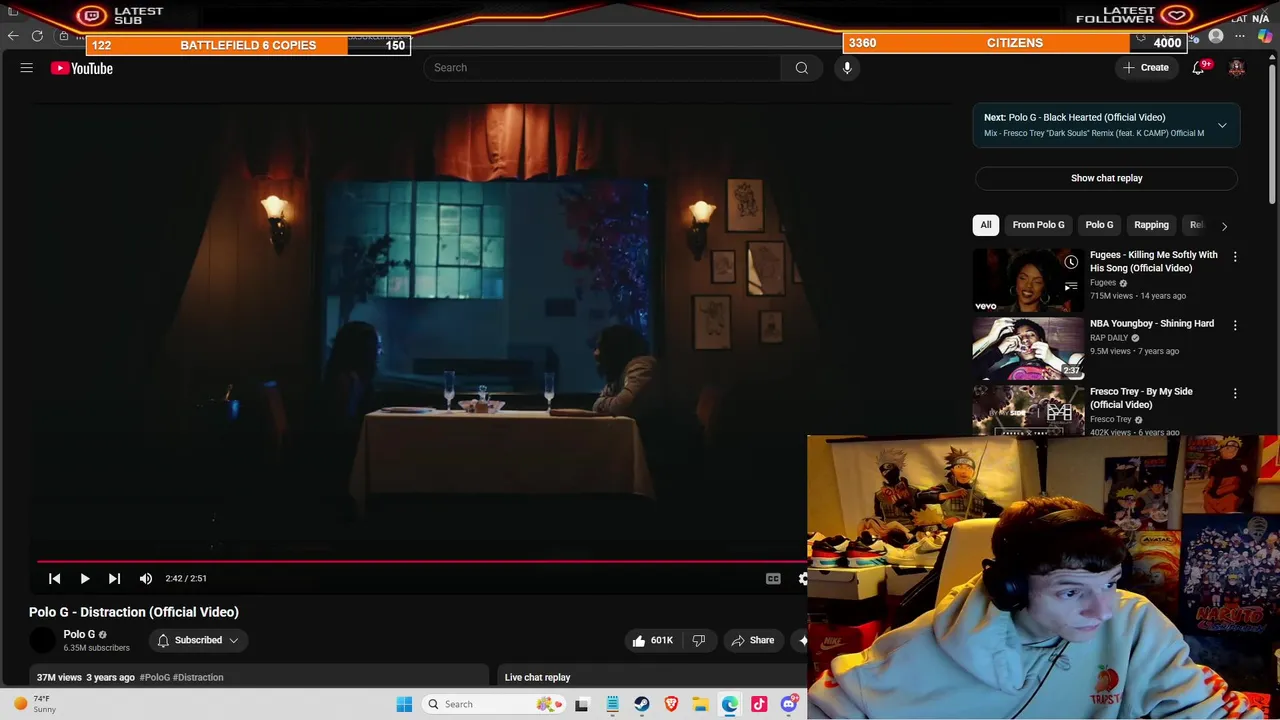Open the Windows Start menu
Image resolution: width=1280 pixels, height=720 pixels.
[404, 704]
